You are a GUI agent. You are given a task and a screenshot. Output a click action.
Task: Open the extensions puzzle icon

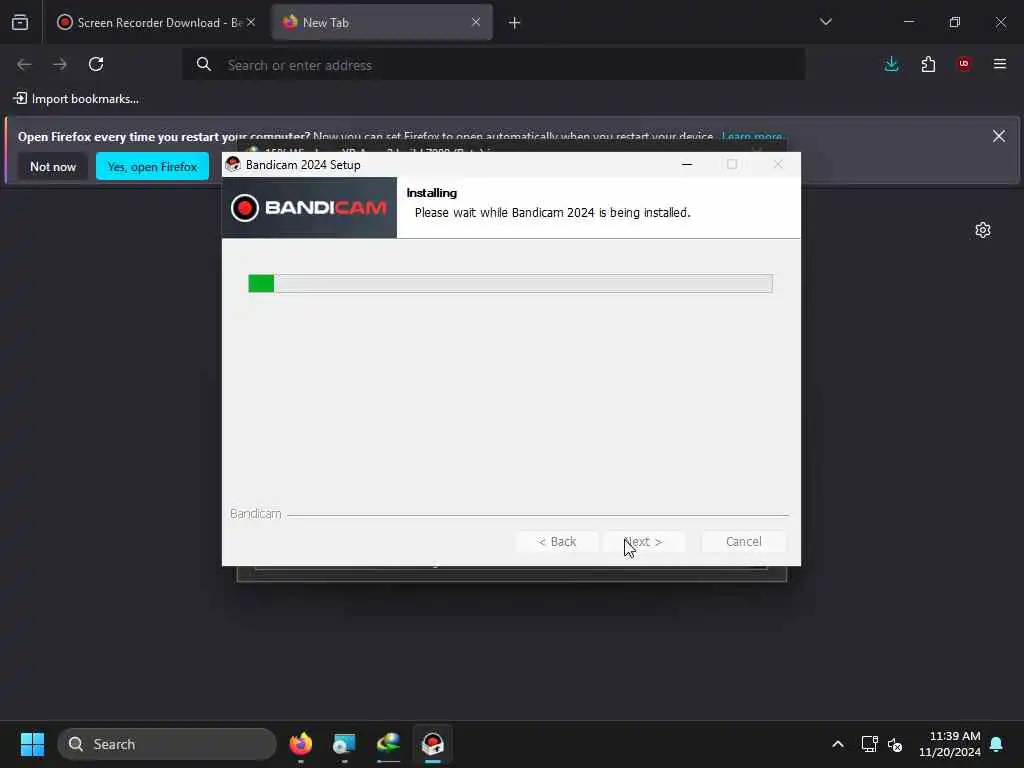coord(928,64)
